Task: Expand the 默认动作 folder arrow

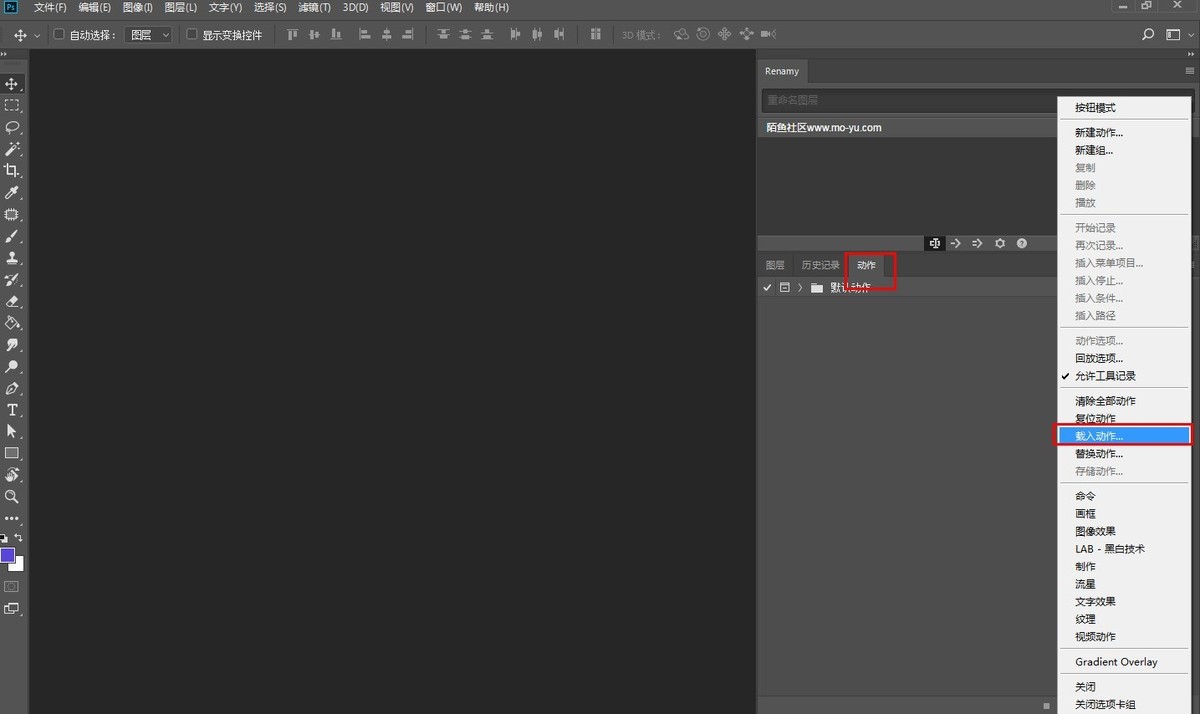Action: pyautogui.click(x=800, y=287)
